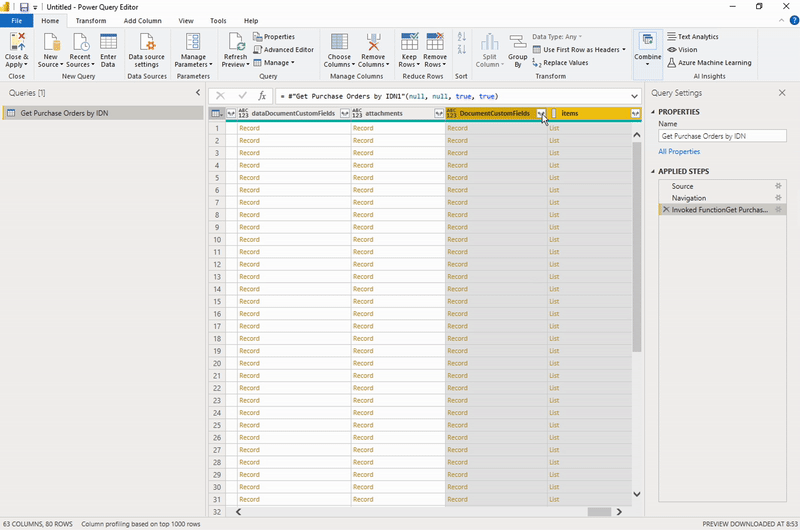This screenshot has height=530, width=800.
Task: Sort descending with the Z-A icon
Action: click(x=462, y=49)
